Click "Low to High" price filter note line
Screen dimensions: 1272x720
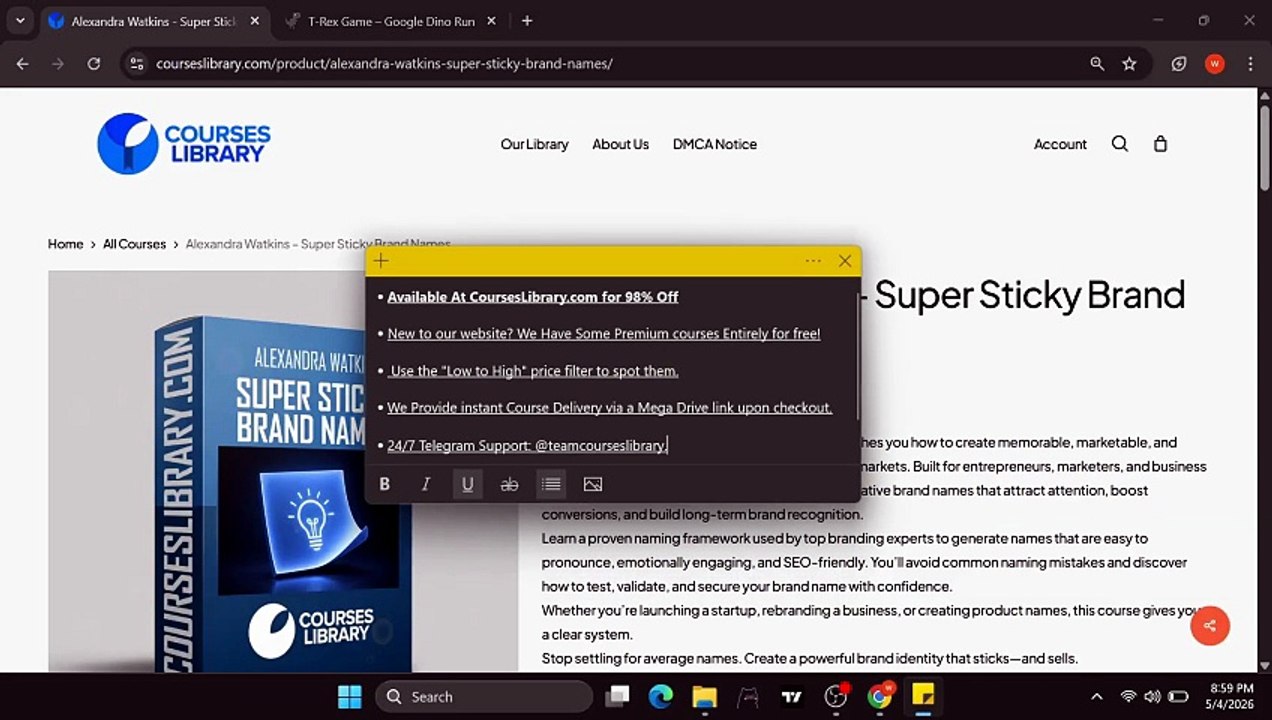[533, 371]
